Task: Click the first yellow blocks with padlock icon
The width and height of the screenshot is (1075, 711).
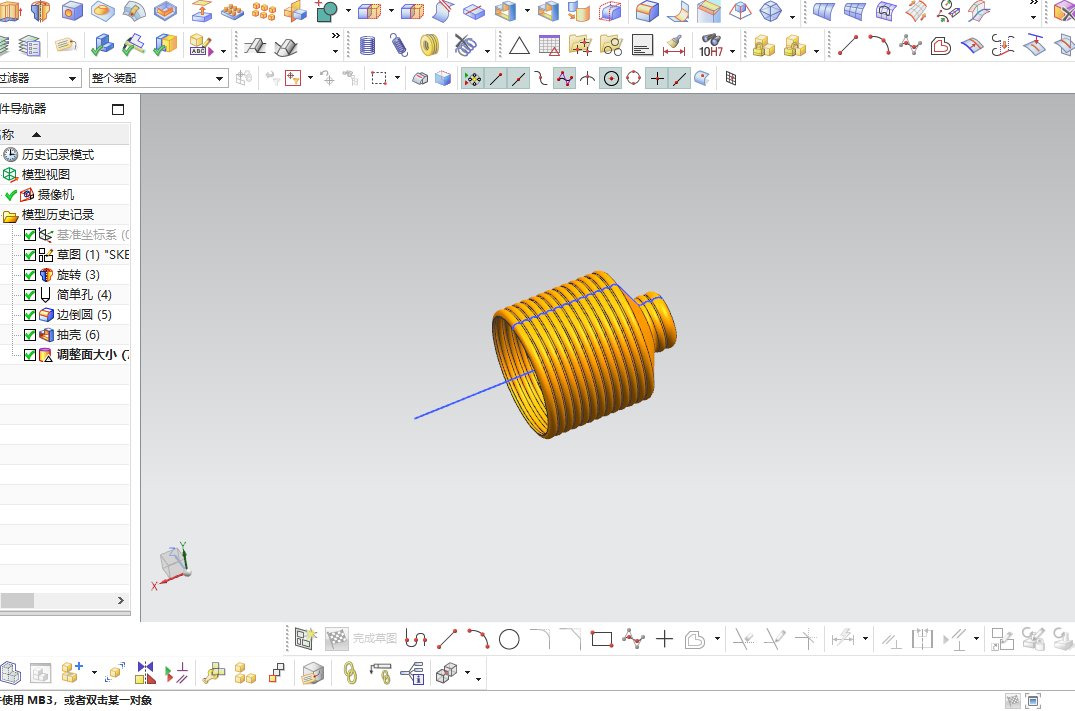Action: 764,46
